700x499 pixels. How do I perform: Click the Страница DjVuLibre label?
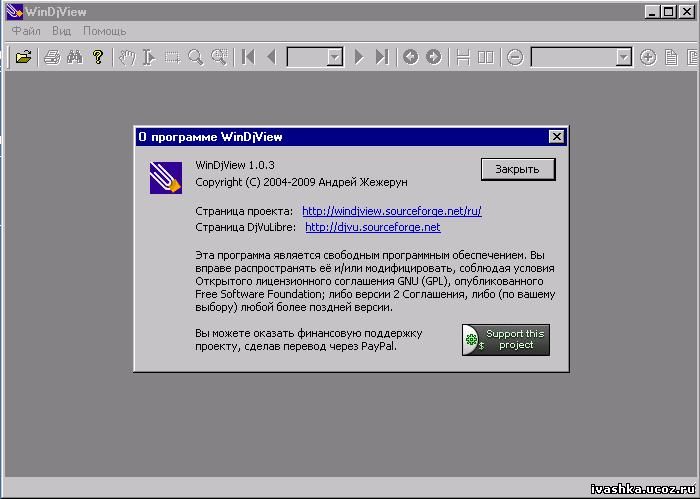coord(246,227)
